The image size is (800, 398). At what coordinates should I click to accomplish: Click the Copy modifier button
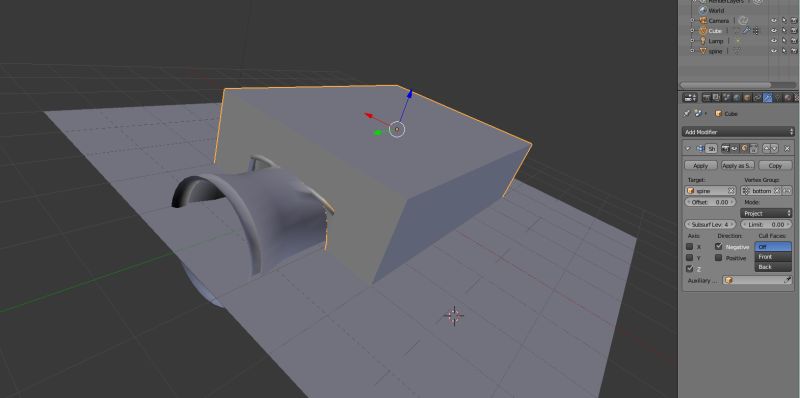775,165
